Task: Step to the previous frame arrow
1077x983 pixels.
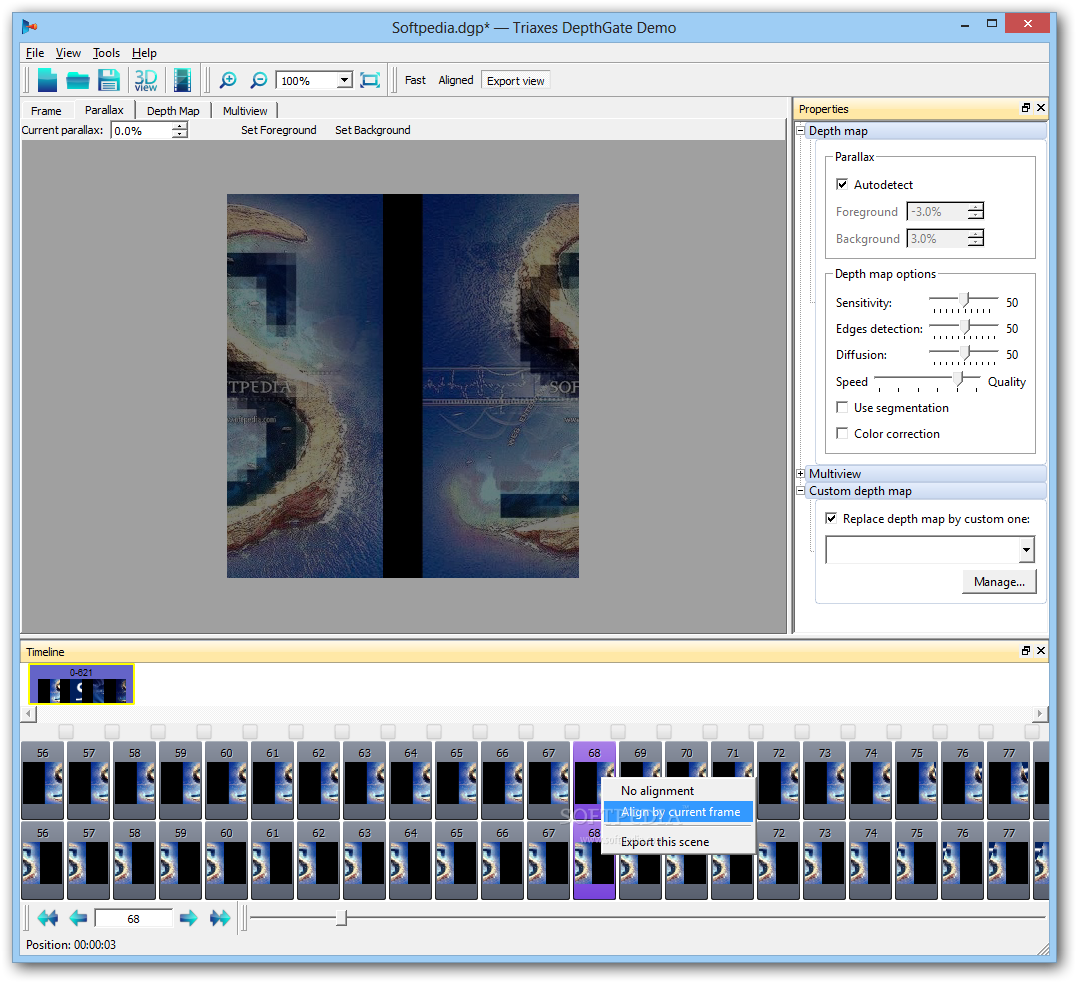Action: 78,918
